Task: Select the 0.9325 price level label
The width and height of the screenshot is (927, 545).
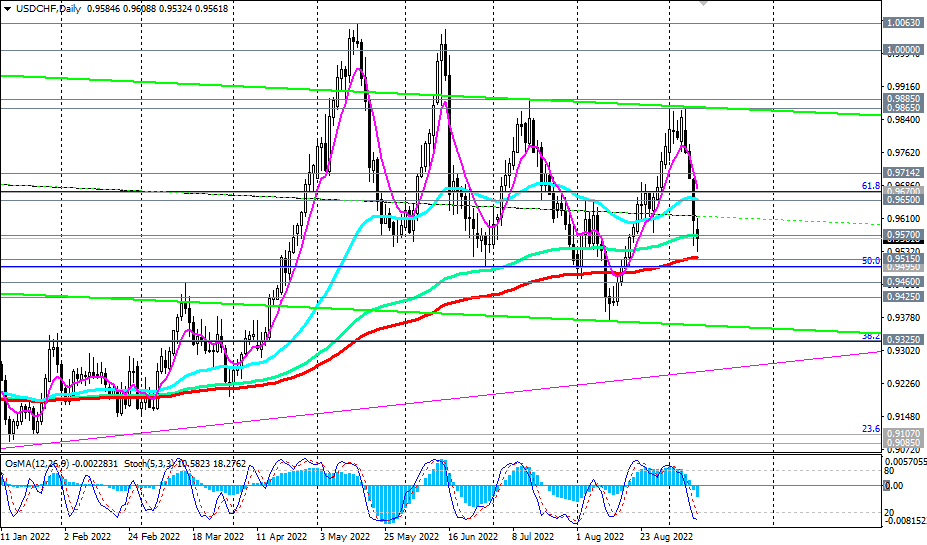Action: (903, 340)
